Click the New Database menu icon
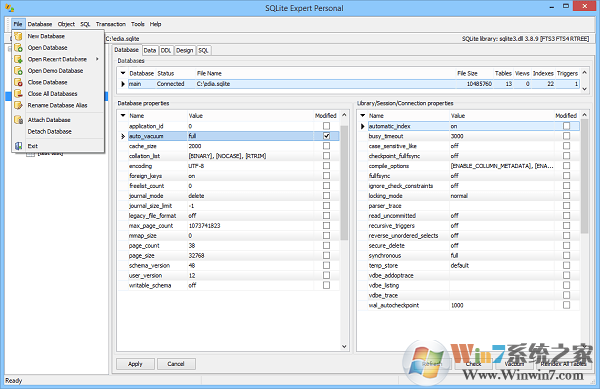Image resolution: width=600 pixels, height=389 pixels. click(x=18, y=36)
